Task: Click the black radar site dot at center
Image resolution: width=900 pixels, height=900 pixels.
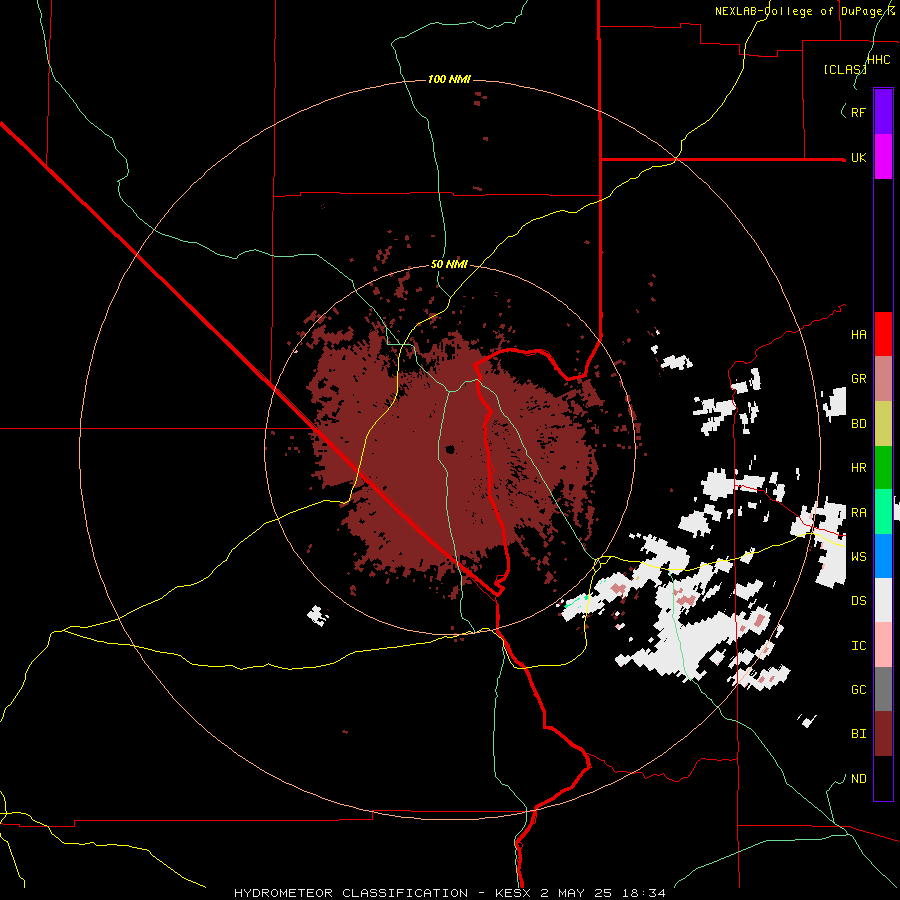Action: 450,449
